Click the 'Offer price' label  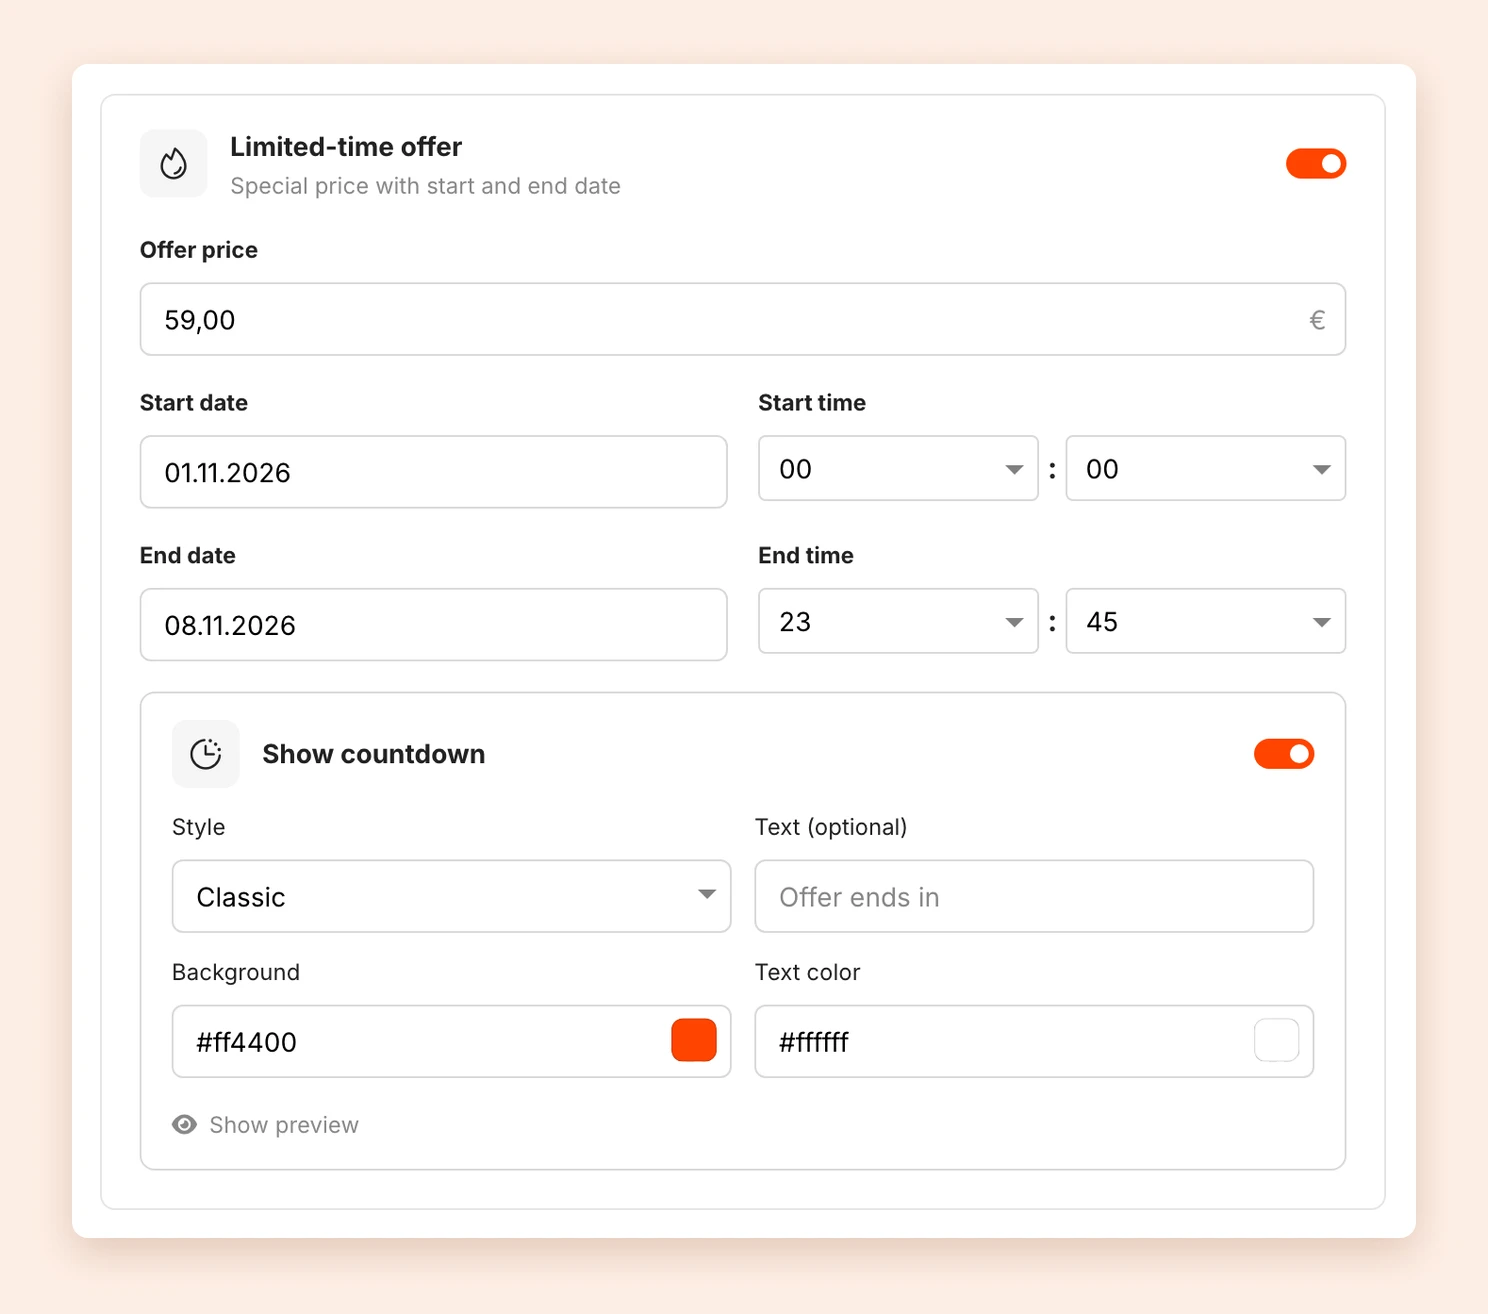pos(199,250)
